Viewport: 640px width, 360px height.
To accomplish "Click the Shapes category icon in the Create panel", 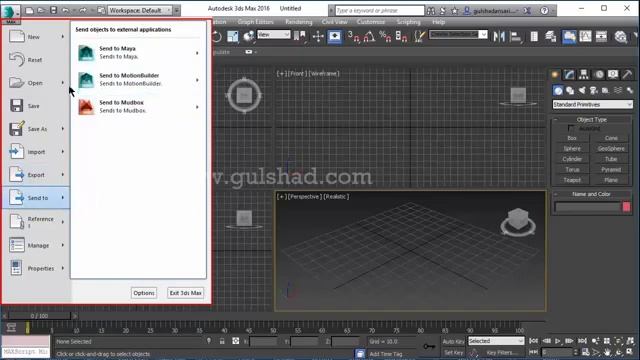I will click(570, 90).
